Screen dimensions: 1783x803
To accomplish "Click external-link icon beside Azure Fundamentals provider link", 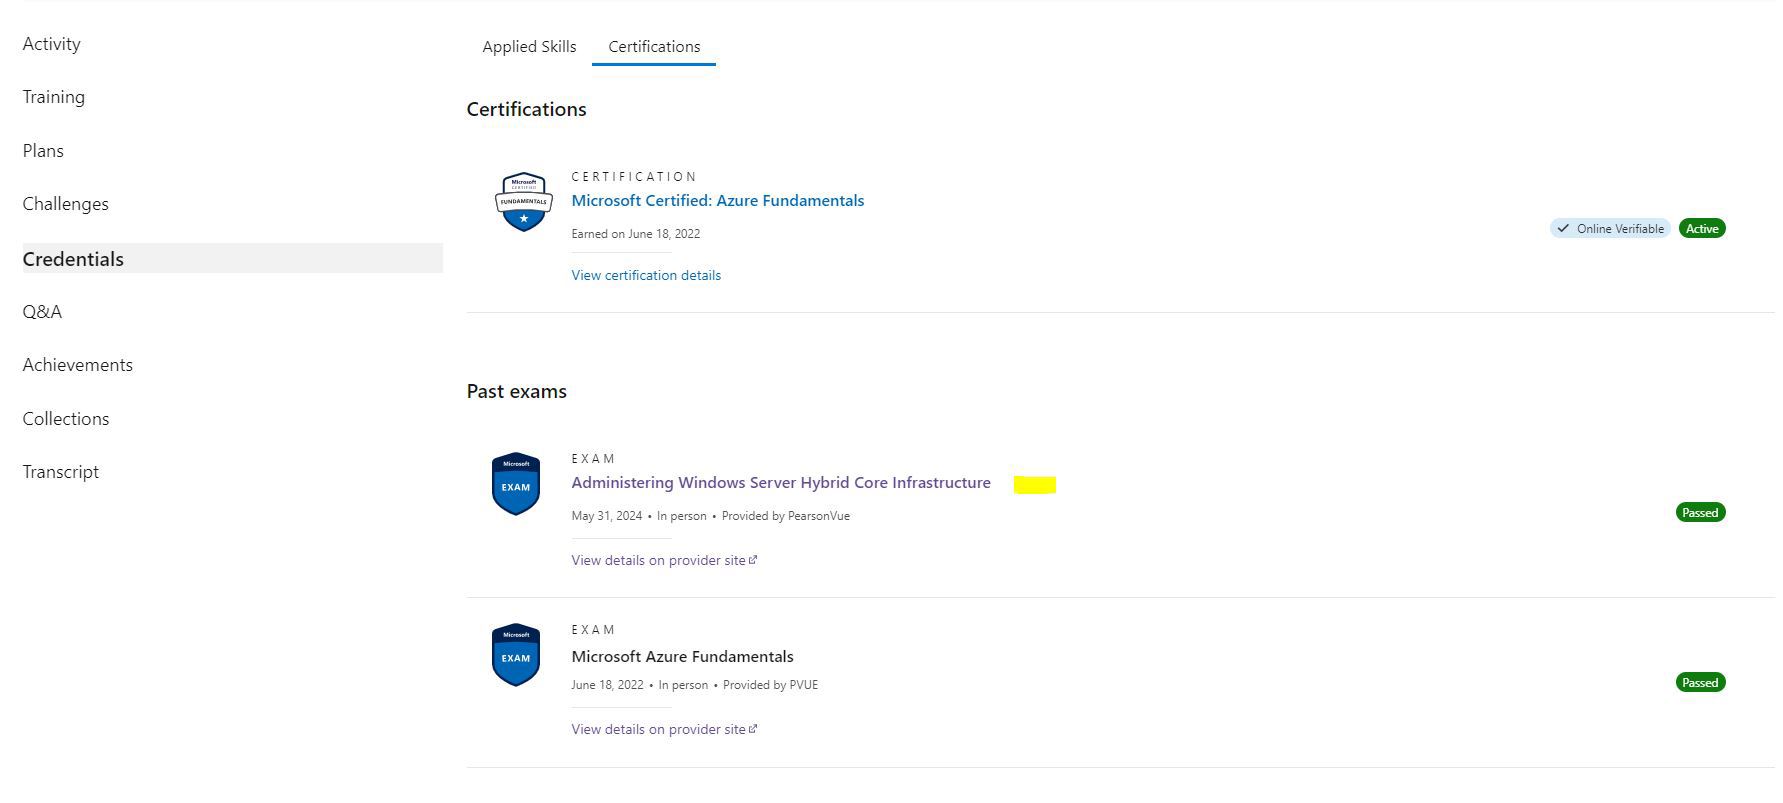I will coord(753,729).
